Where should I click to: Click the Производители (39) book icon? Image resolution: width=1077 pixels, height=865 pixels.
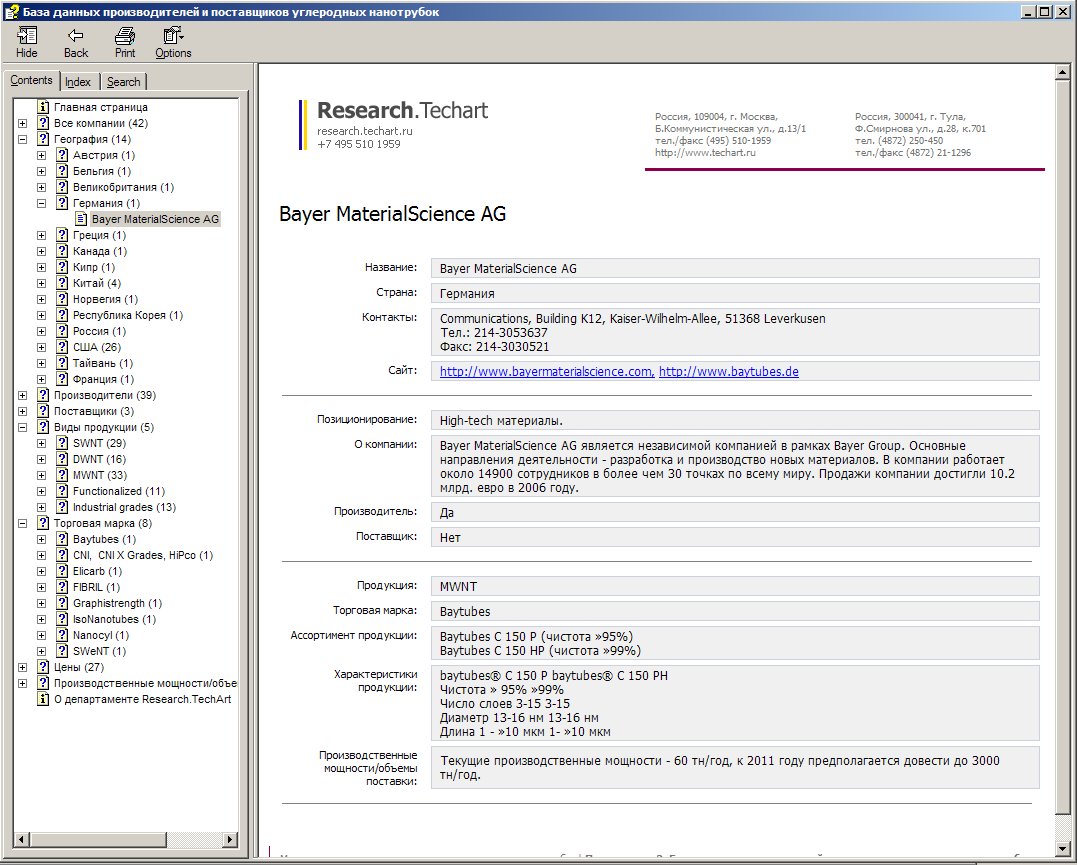click(x=43, y=395)
